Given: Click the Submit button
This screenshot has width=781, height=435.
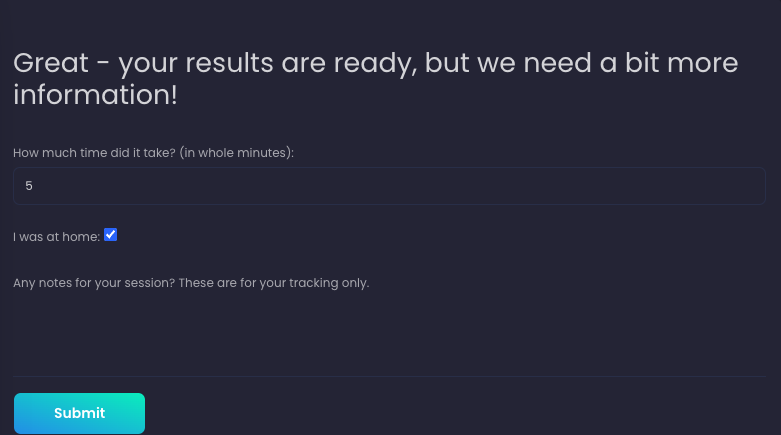Looking at the screenshot, I should tap(79, 413).
